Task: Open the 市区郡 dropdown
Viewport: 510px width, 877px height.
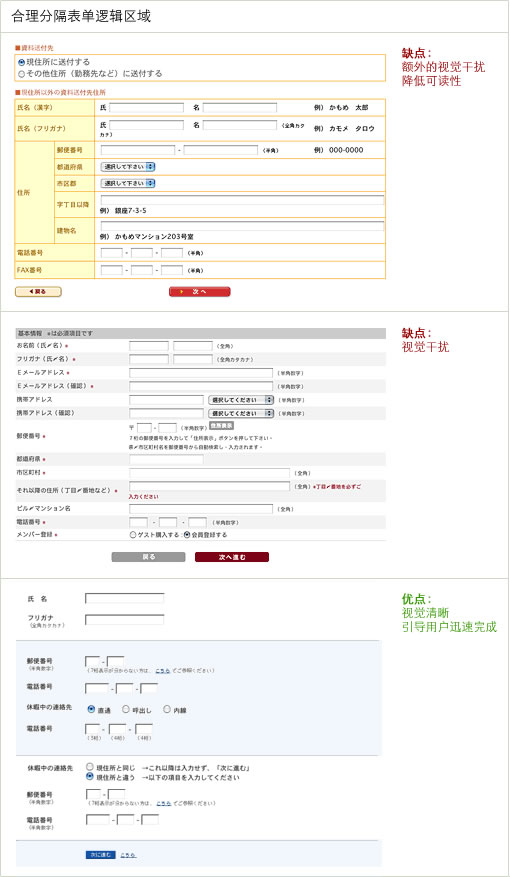Action: [x=128, y=183]
